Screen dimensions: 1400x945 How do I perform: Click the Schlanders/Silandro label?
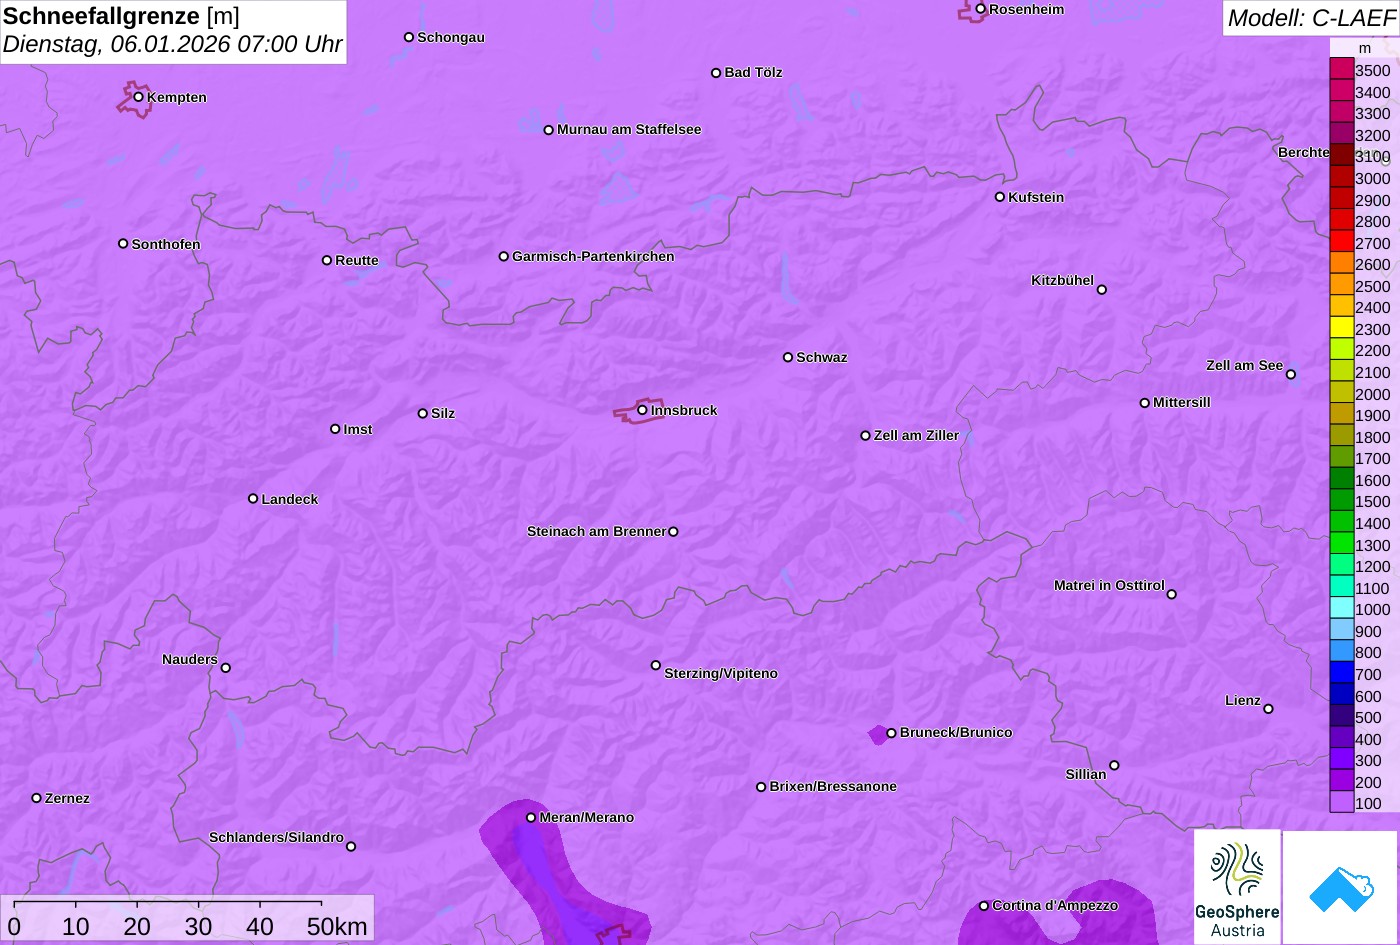coord(276,837)
